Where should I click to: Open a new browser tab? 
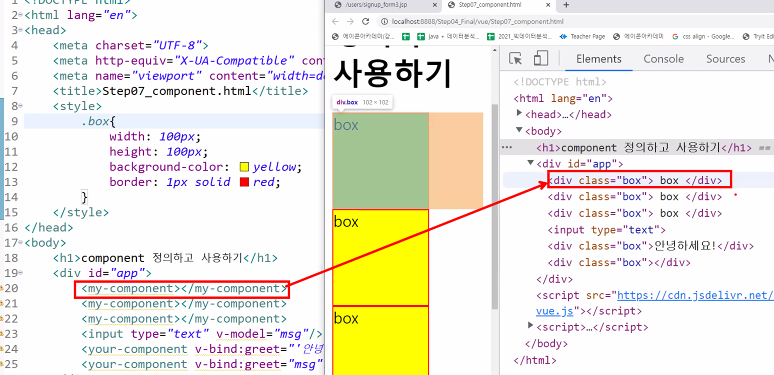566,5
